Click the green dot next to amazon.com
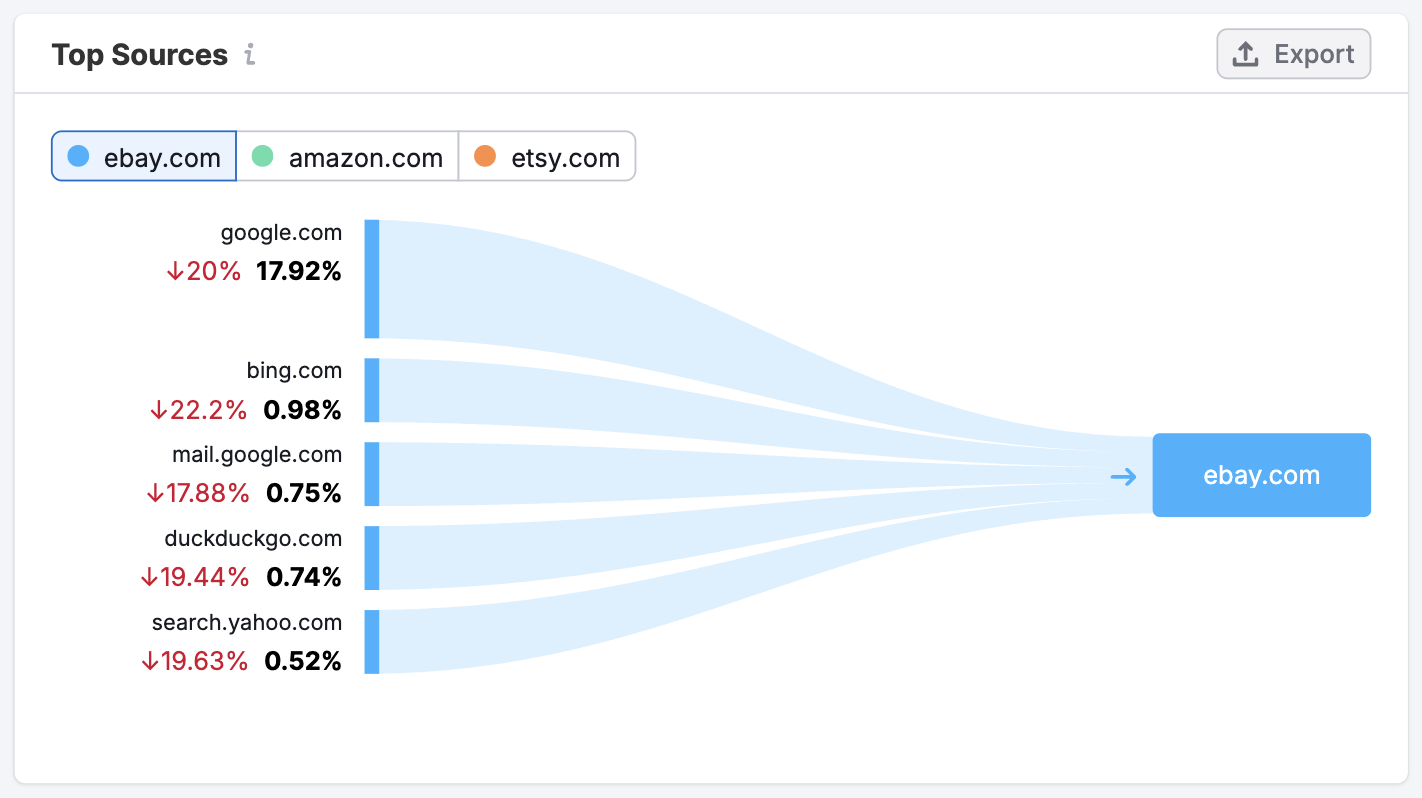1422x798 pixels. [262, 156]
